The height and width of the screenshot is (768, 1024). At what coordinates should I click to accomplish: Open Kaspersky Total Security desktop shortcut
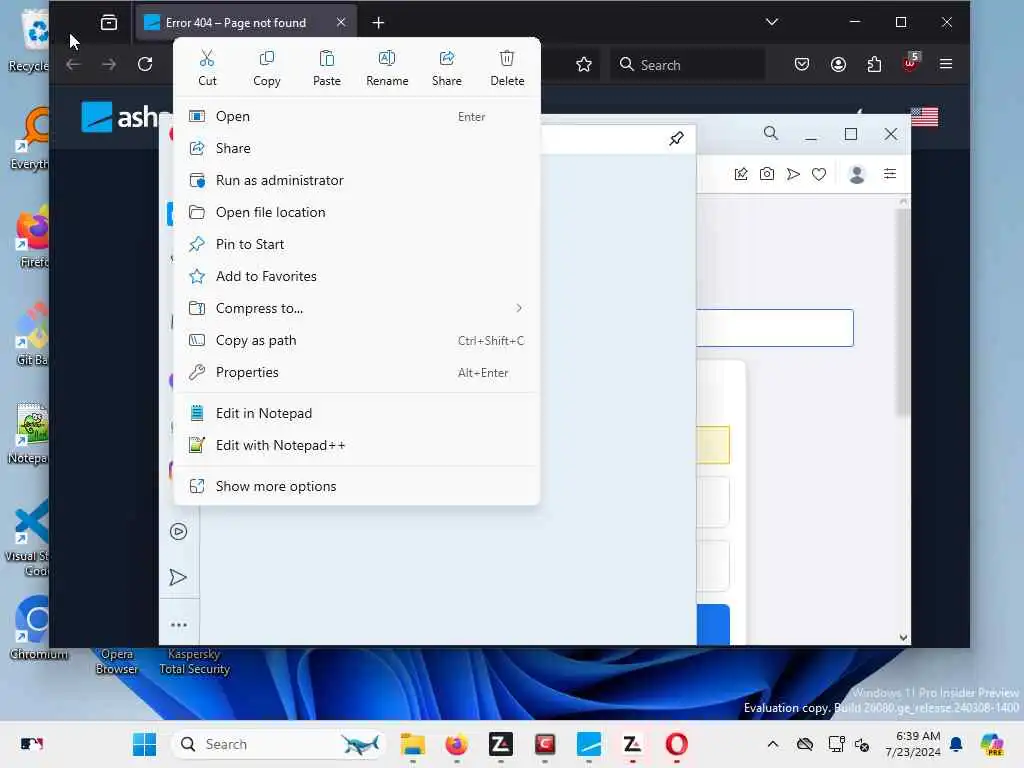pyautogui.click(x=195, y=662)
